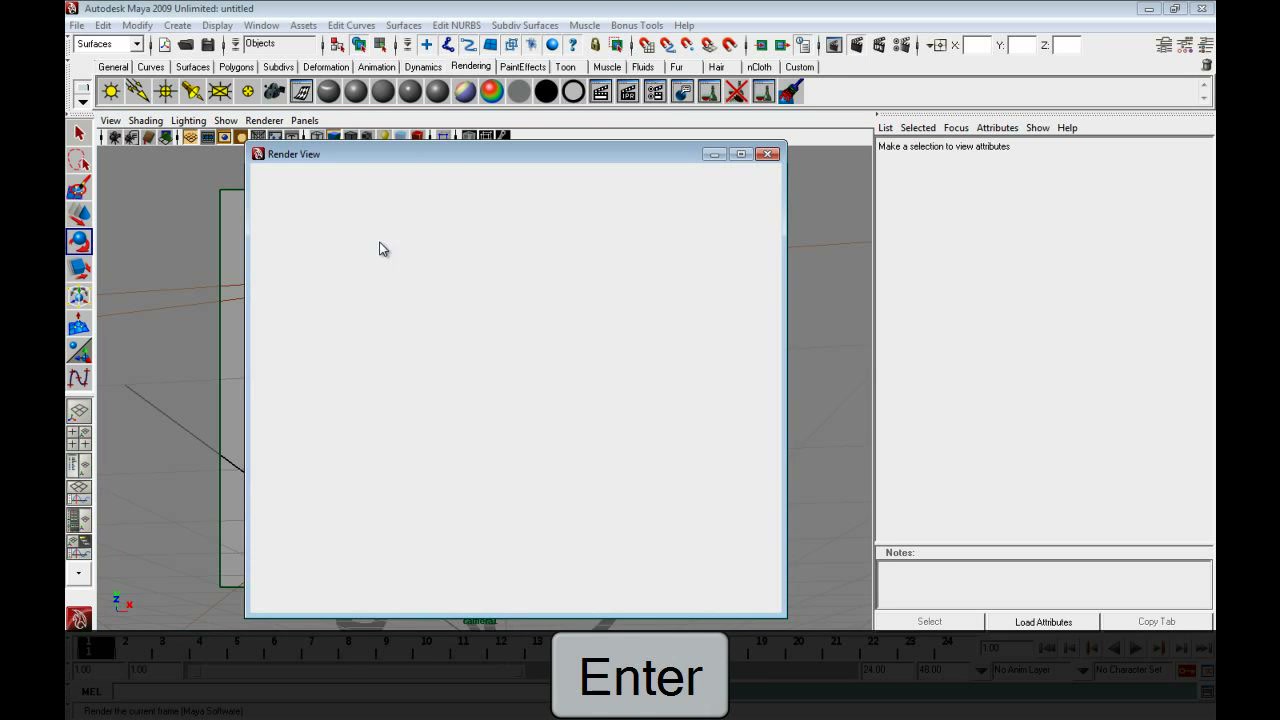Pick the Spot Light icon on Rendering shelf
This screenshot has width=1280, height=720.
[x=192, y=92]
